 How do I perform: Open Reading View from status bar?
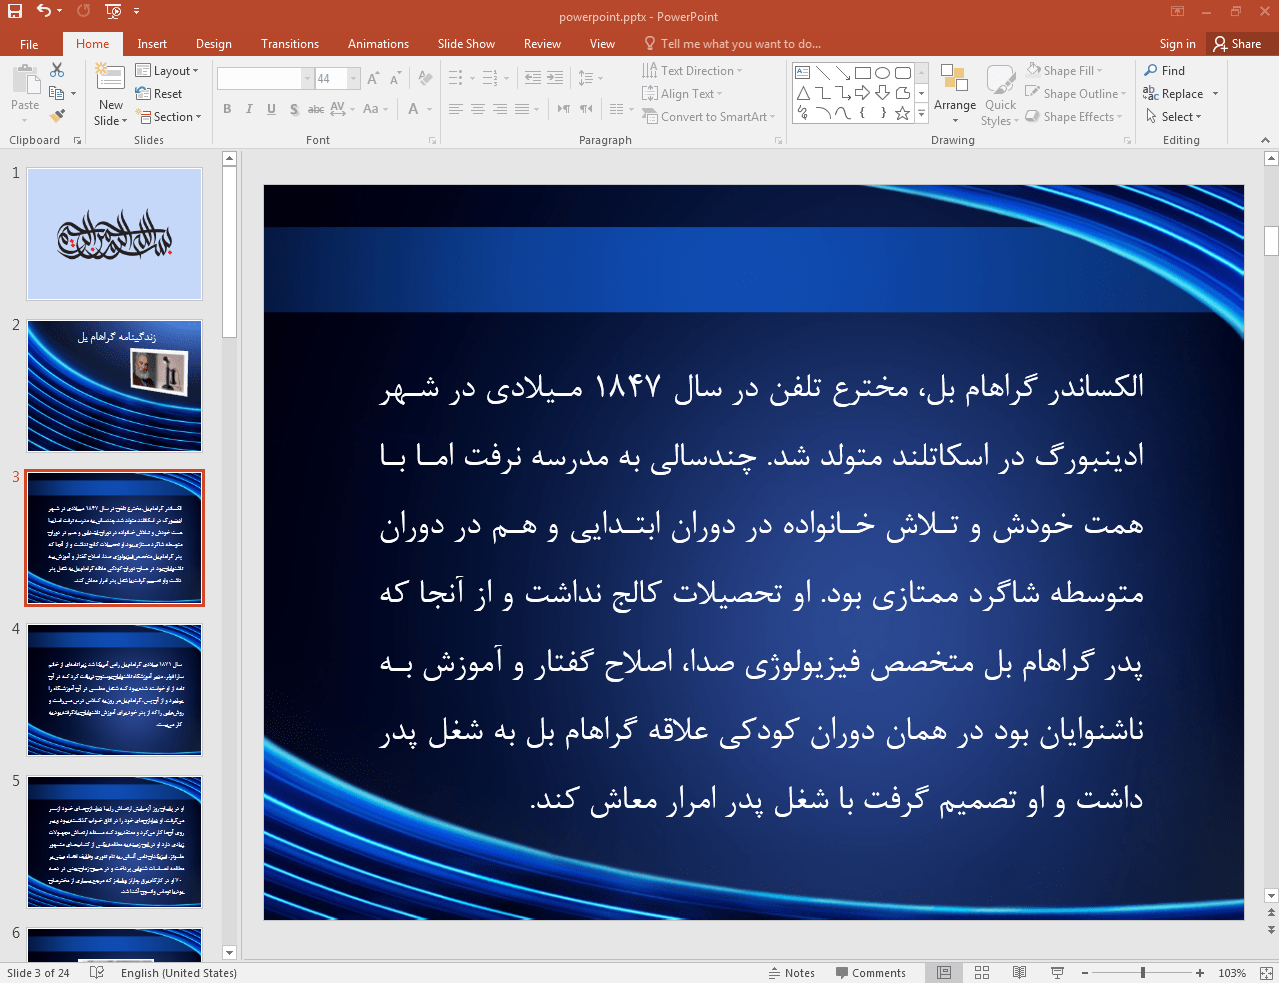(x=1019, y=973)
